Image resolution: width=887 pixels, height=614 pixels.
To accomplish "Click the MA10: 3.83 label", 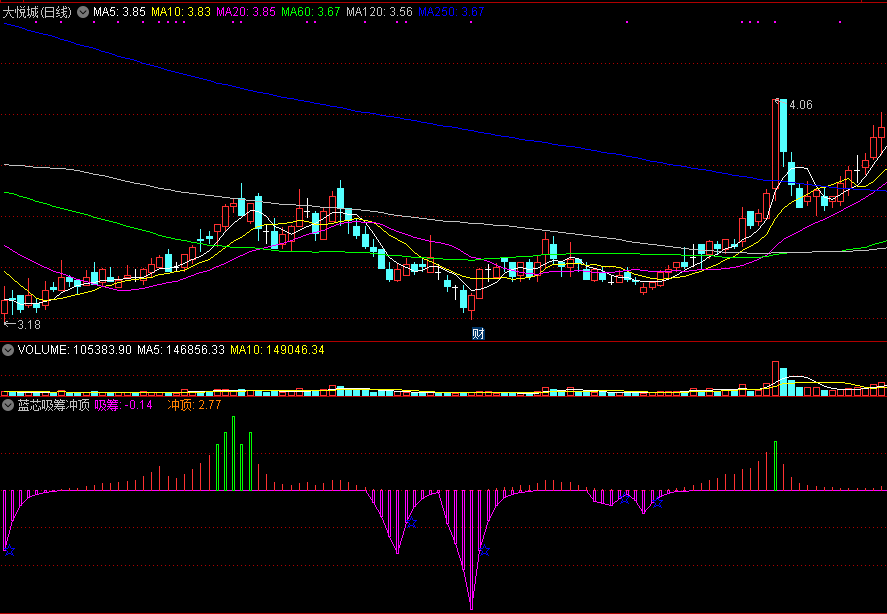I will pos(181,12).
